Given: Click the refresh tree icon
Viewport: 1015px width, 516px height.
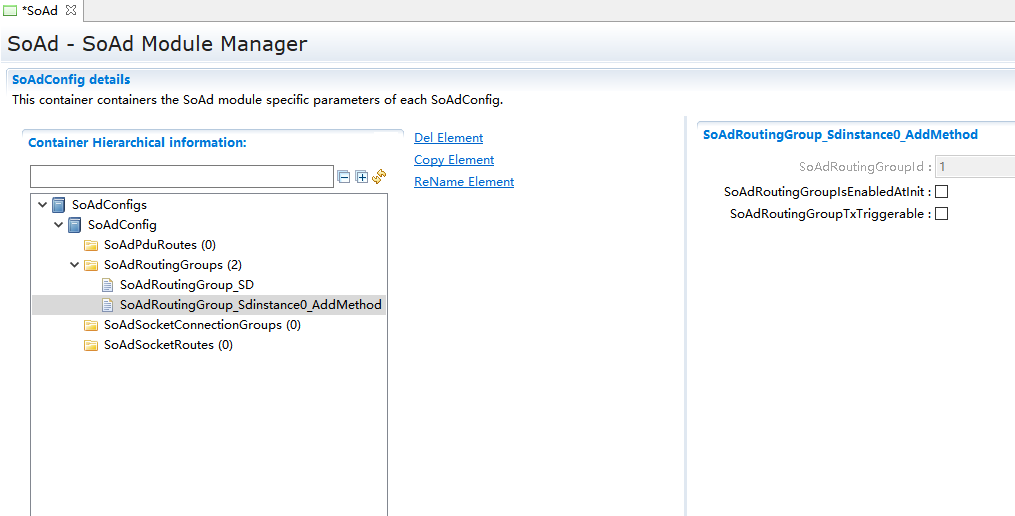Looking at the screenshot, I should tap(379, 177).
